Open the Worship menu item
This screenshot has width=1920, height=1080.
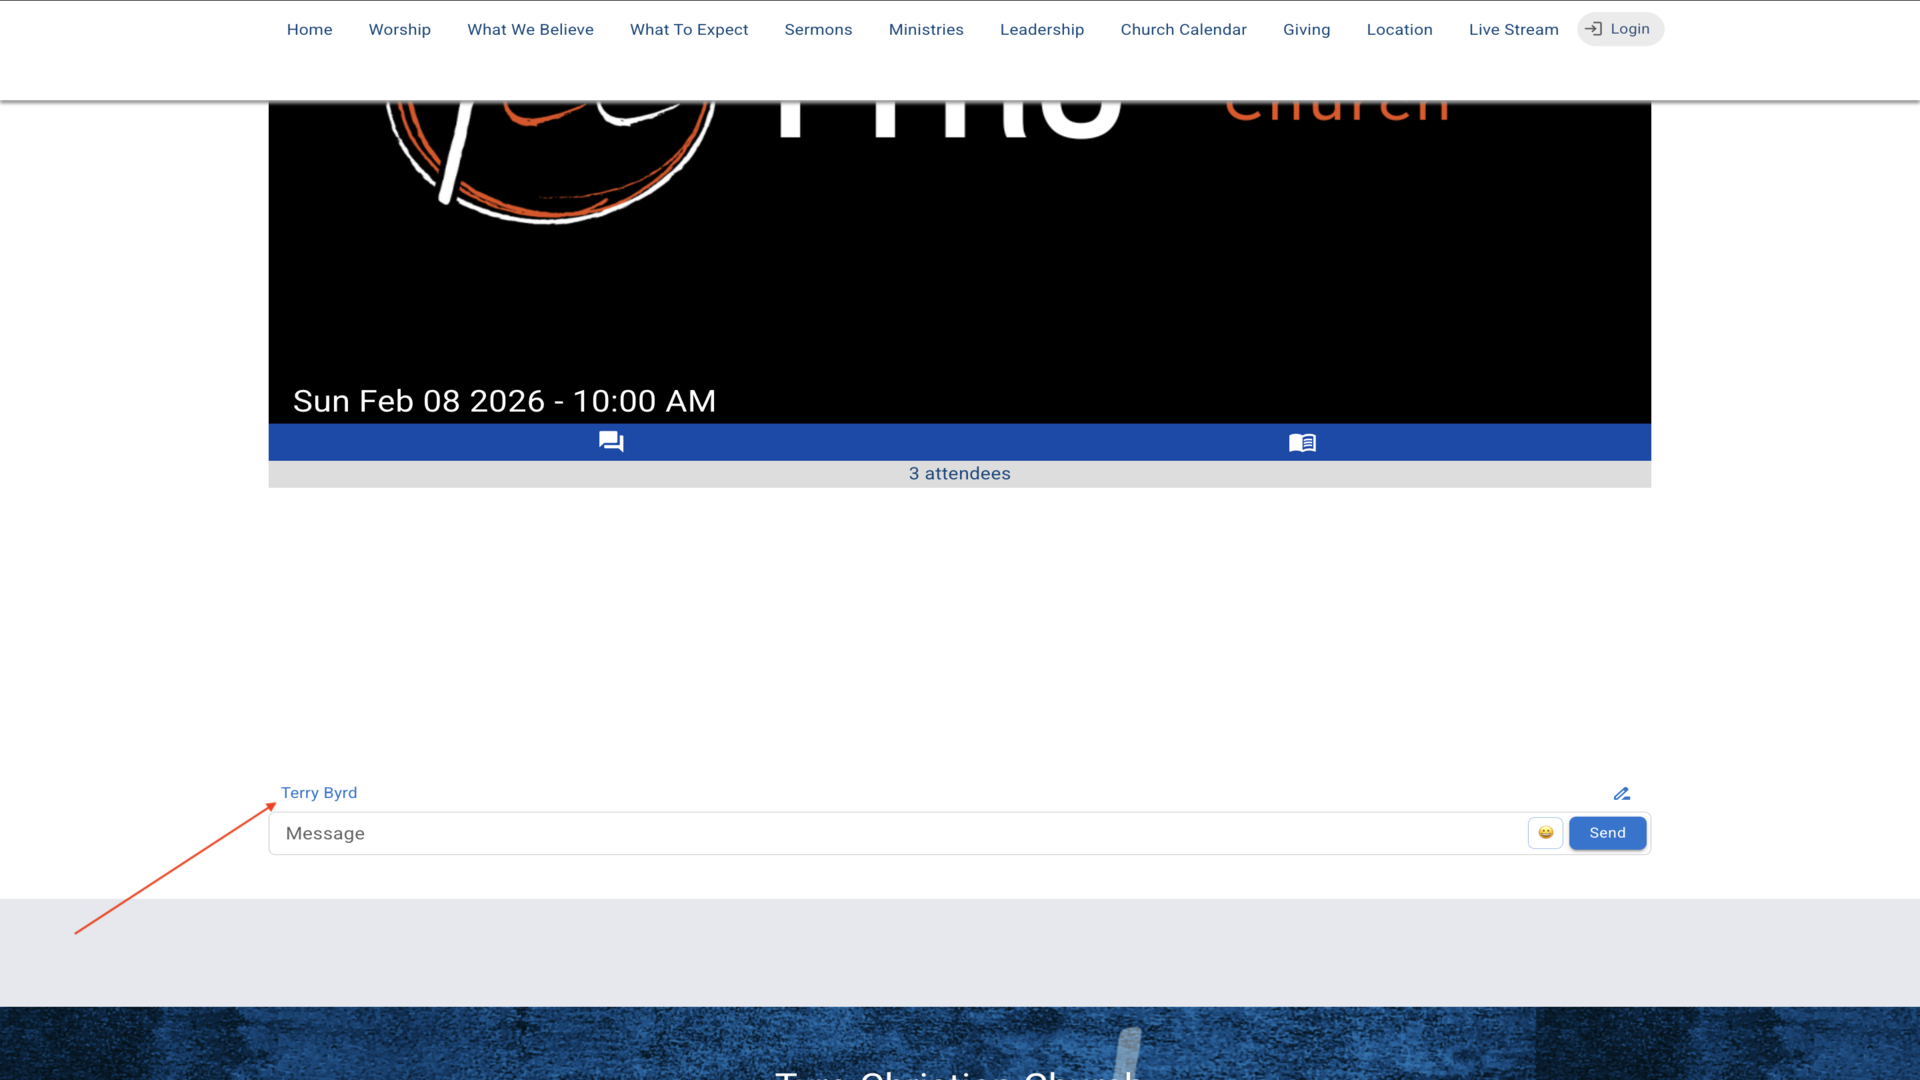(x=399, y=30)
